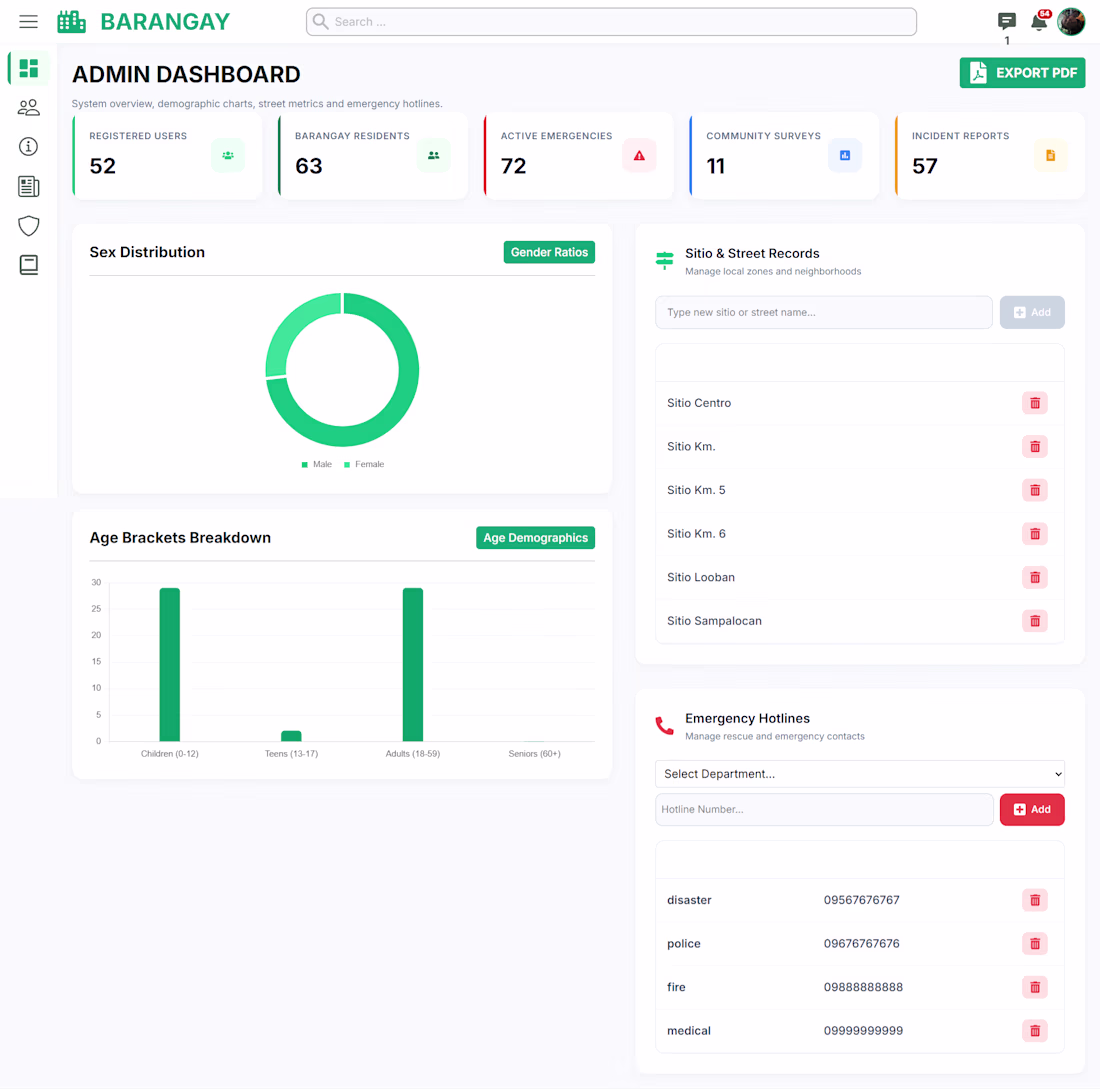
Task: Open the book icon in sidebar
Action: click(29, 265)
